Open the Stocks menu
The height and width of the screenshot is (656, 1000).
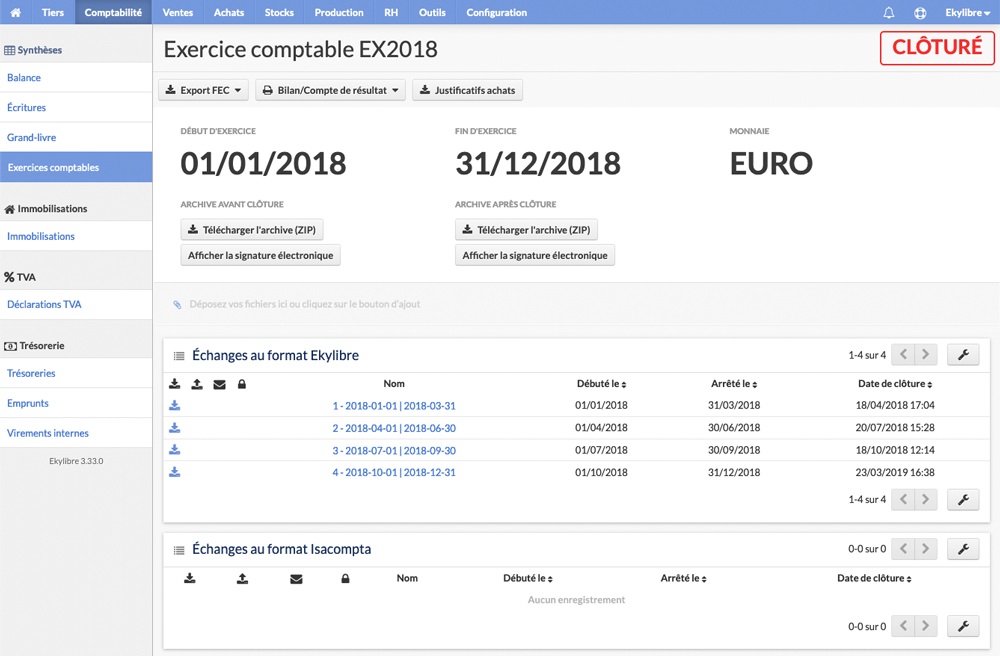[279, 13]
